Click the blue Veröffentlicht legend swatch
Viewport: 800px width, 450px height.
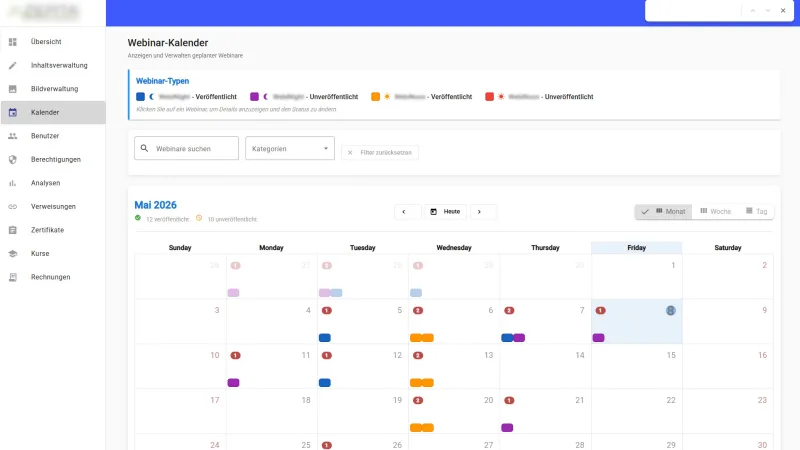(x=140, y=96)
